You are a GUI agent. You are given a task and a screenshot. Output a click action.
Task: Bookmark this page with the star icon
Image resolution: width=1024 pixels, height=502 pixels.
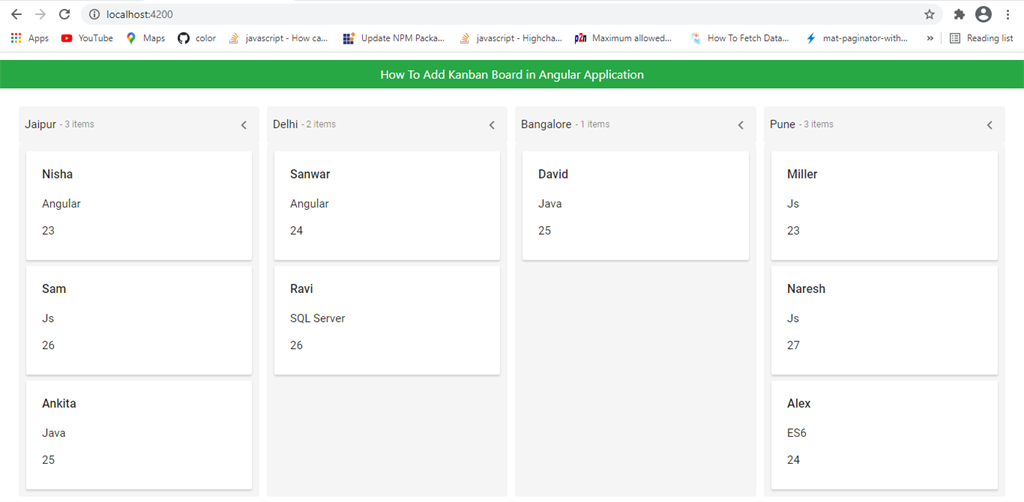(929, 15)
